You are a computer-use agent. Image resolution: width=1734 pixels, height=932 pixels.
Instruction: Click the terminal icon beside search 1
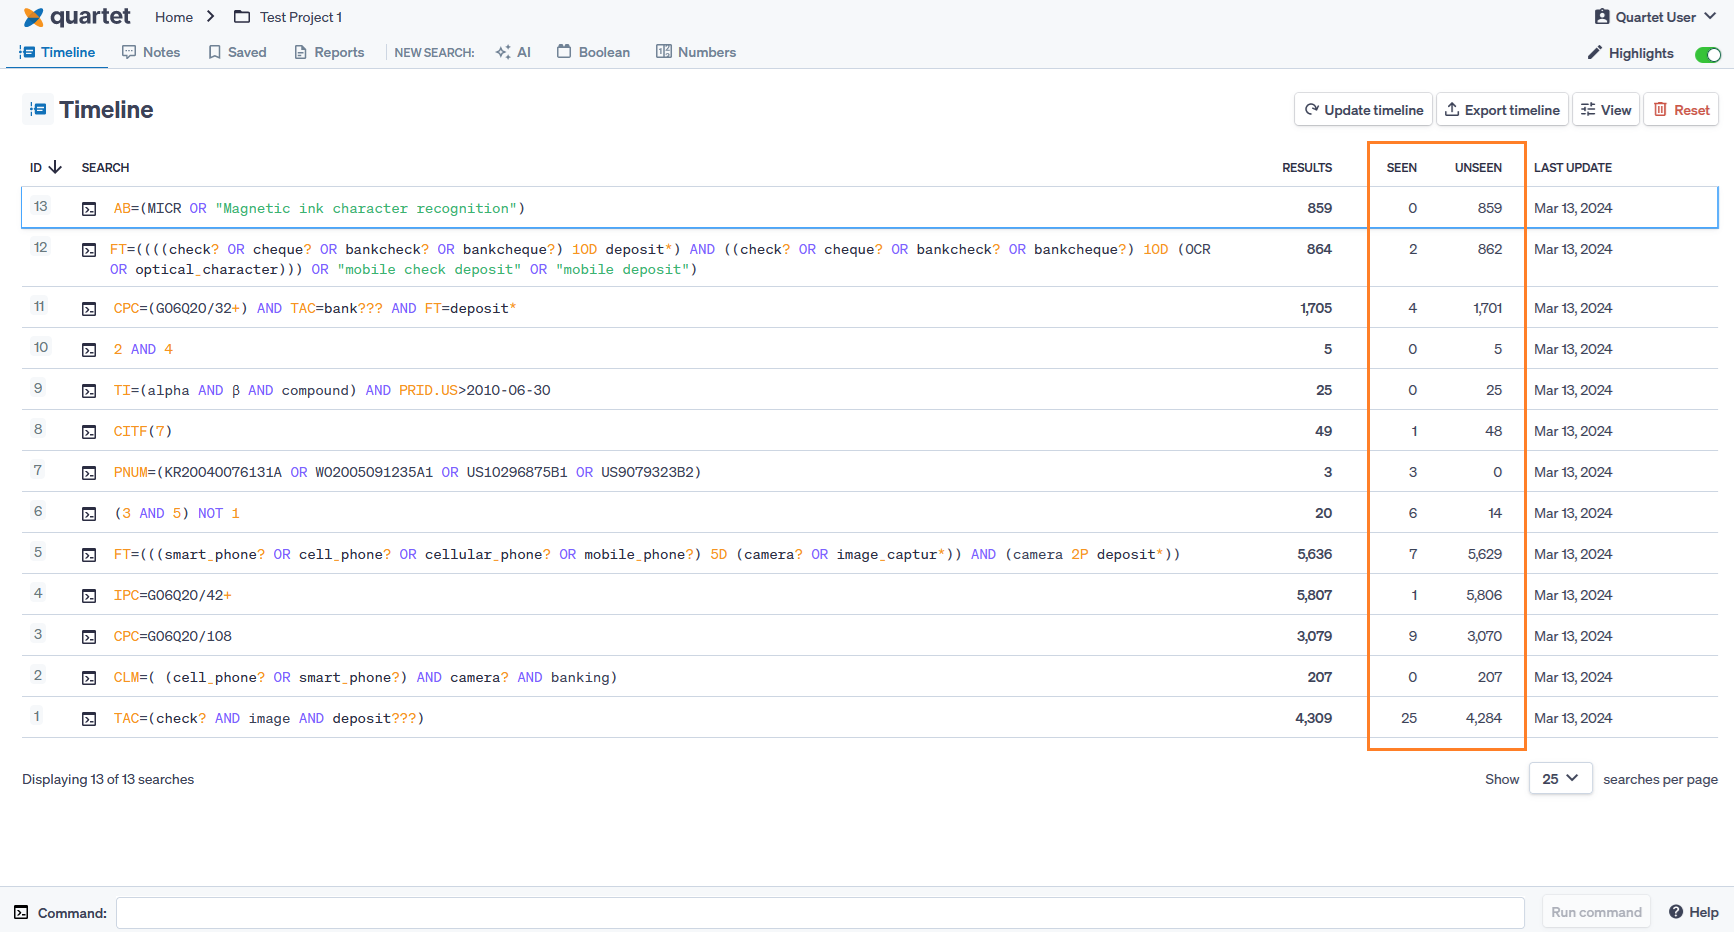click(x=89, y=719)
